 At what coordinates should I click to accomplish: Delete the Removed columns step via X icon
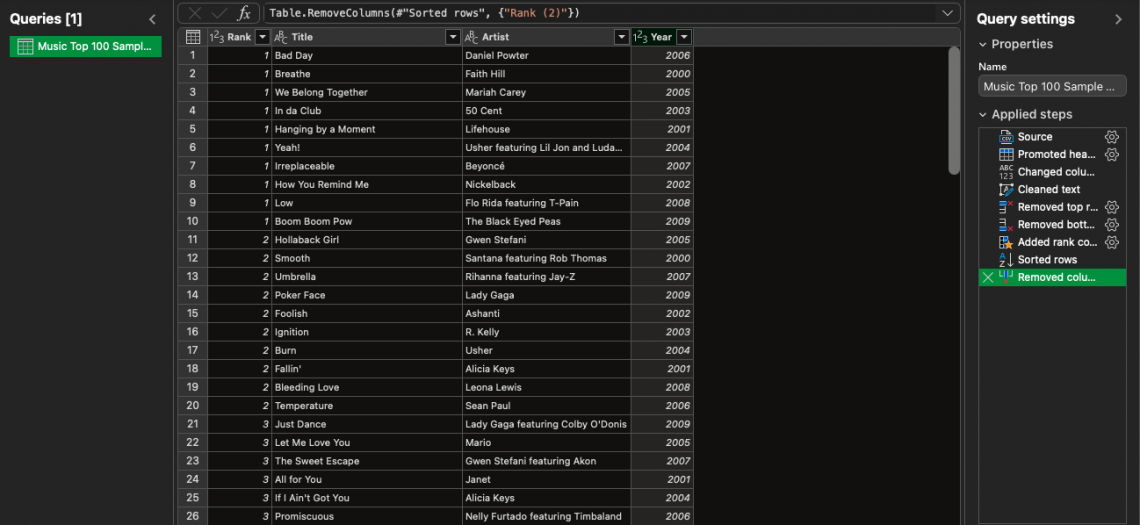[x=988, y=277]
